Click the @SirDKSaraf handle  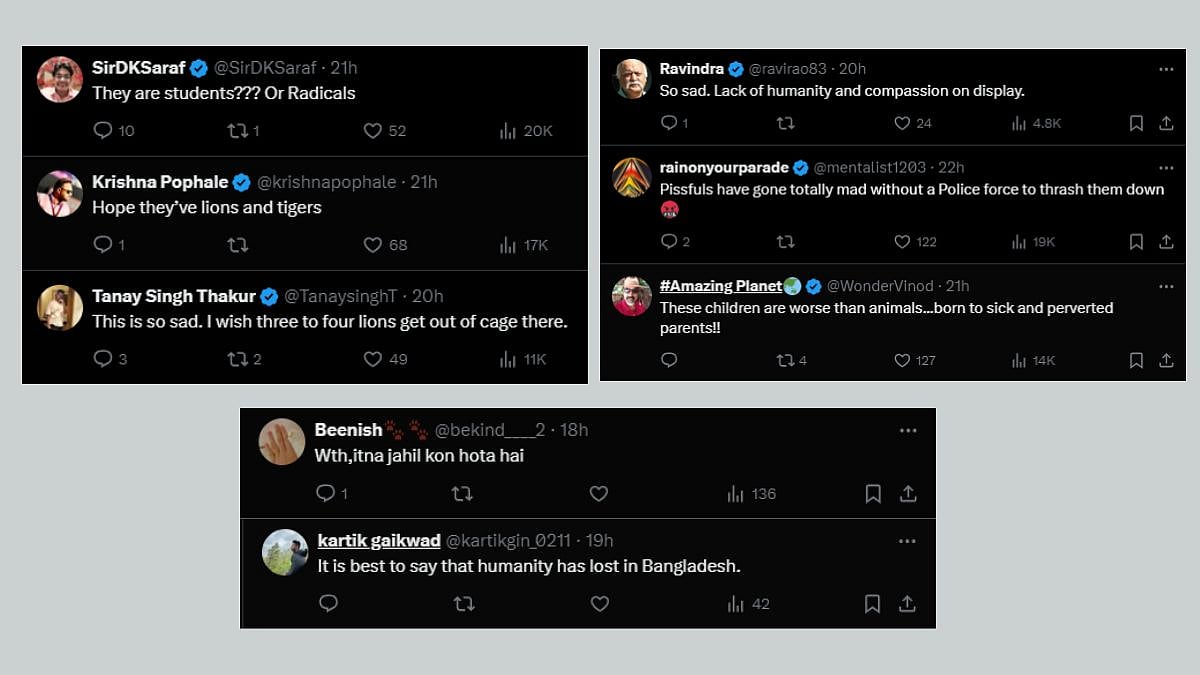(265, 68)
